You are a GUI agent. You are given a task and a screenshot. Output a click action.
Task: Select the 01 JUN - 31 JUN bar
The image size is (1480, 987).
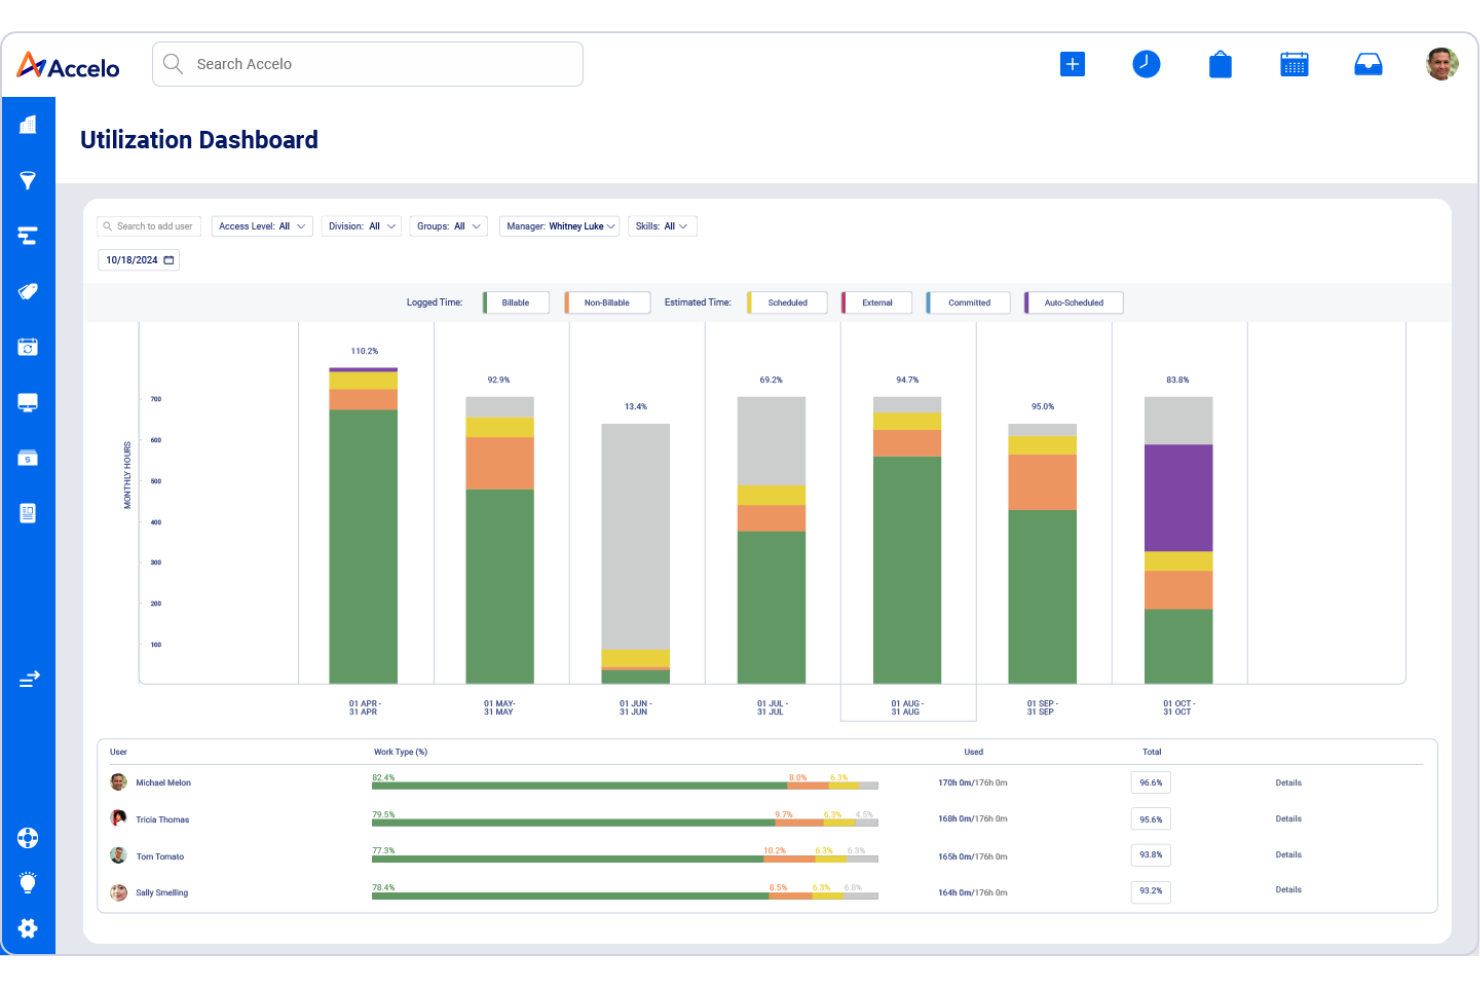pos(635,554)
